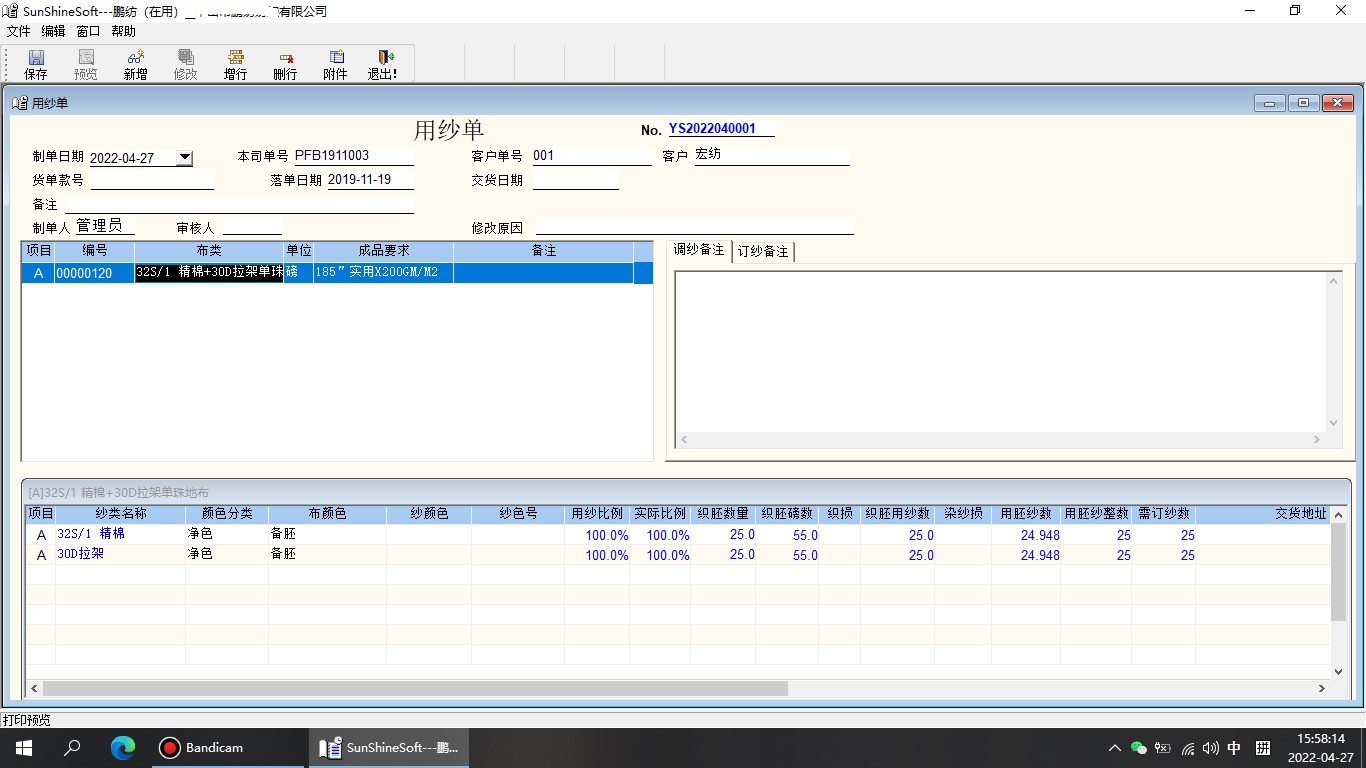Select yarn row 30D拉架
This screenshot has height=768, width=1366.
coord(680,555)
